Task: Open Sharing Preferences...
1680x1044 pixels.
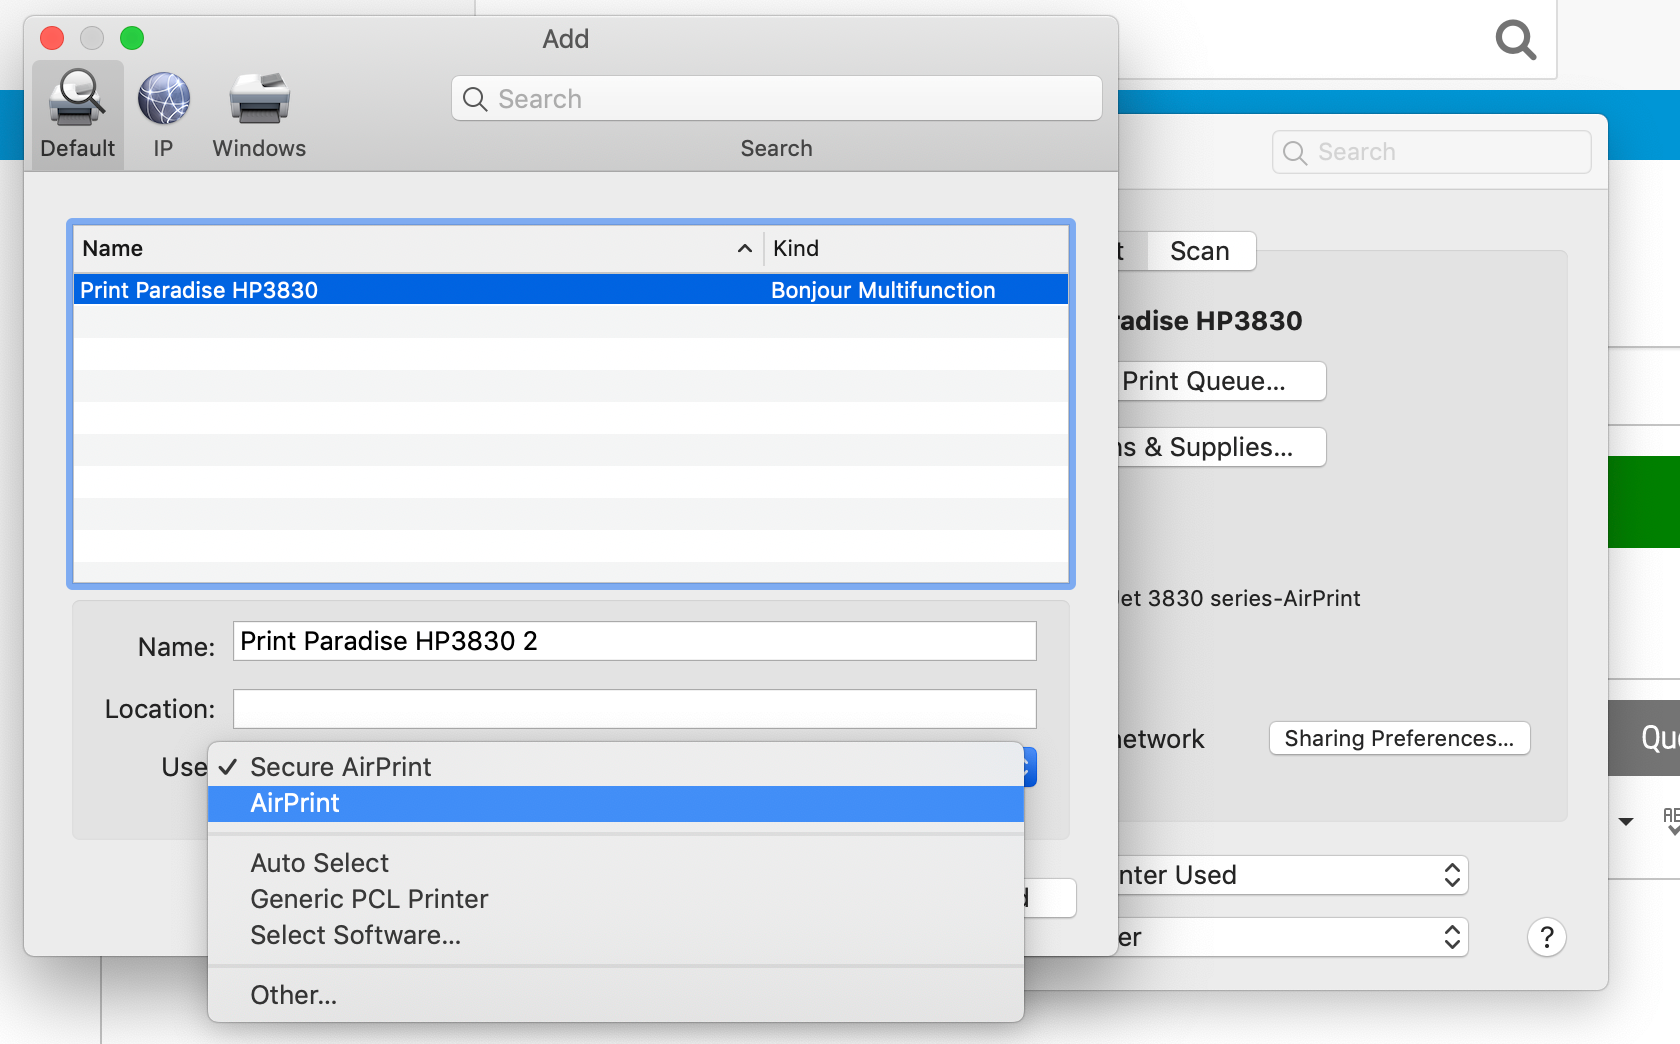Action: (1398, 738)
